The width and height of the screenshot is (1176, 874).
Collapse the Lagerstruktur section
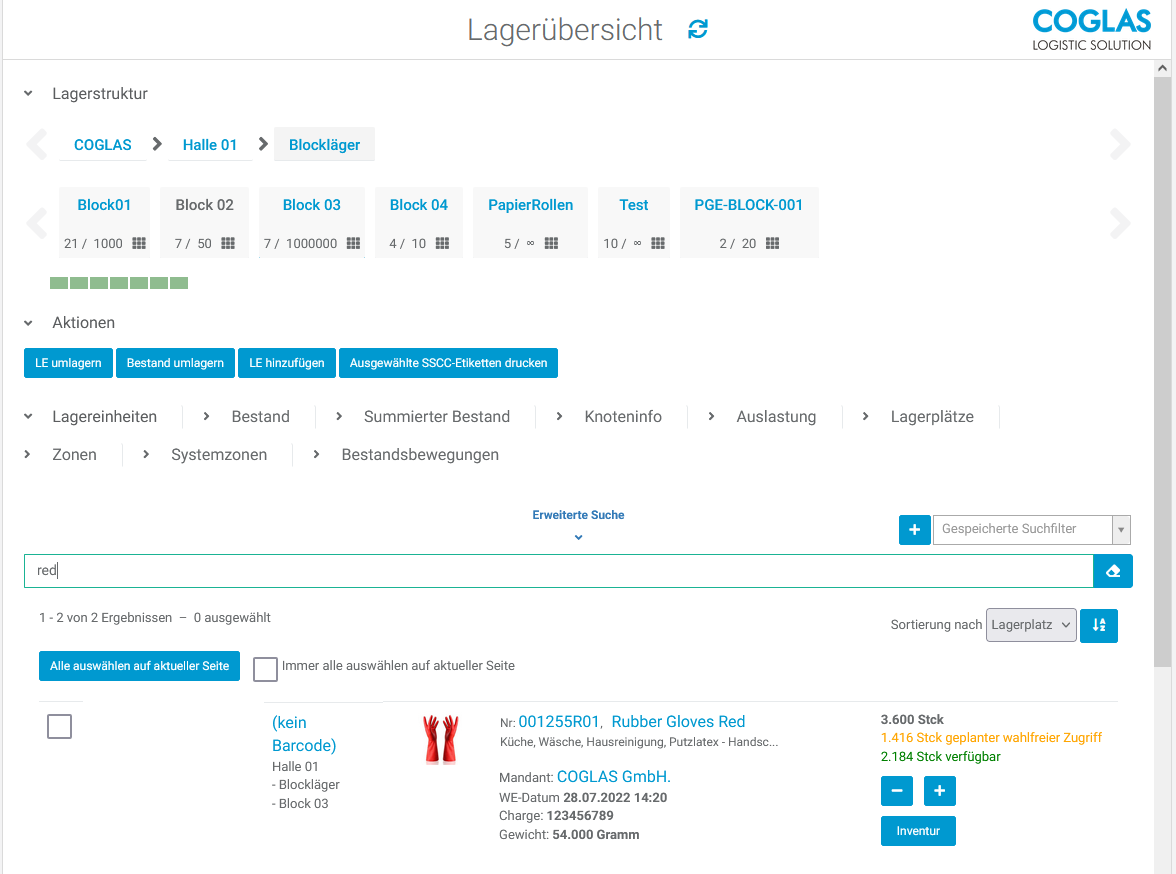coord(29,94)
